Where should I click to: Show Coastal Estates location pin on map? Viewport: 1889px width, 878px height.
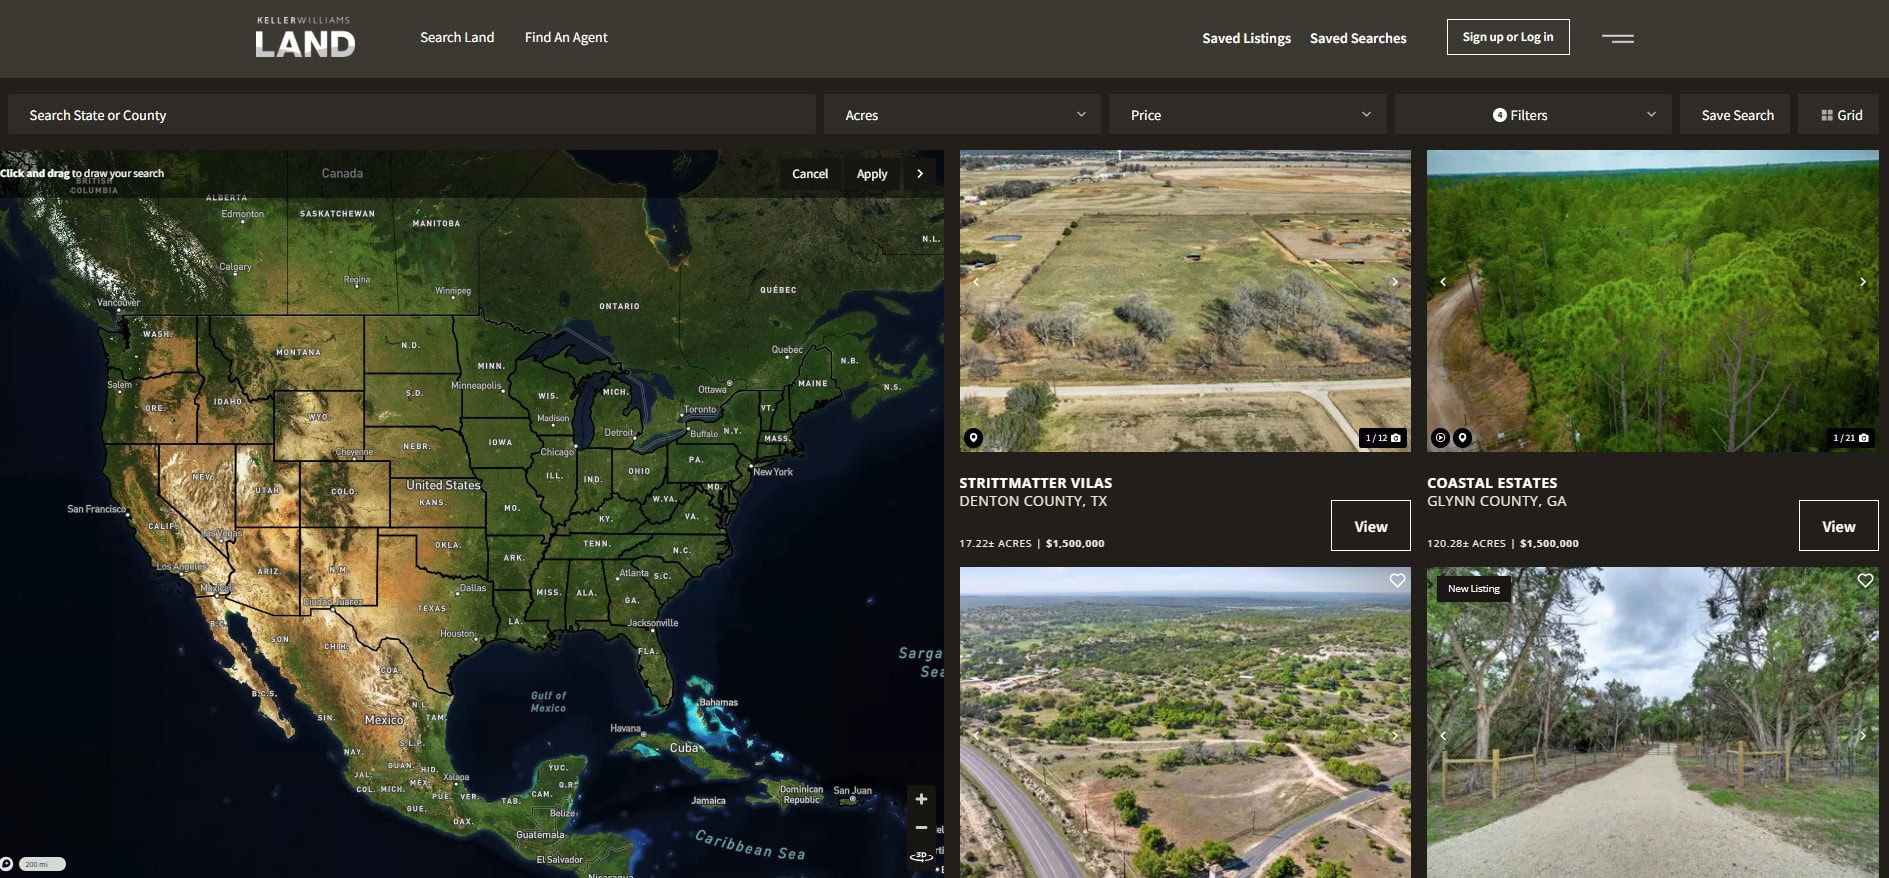pyautogui.click(x=1462, y=438)
